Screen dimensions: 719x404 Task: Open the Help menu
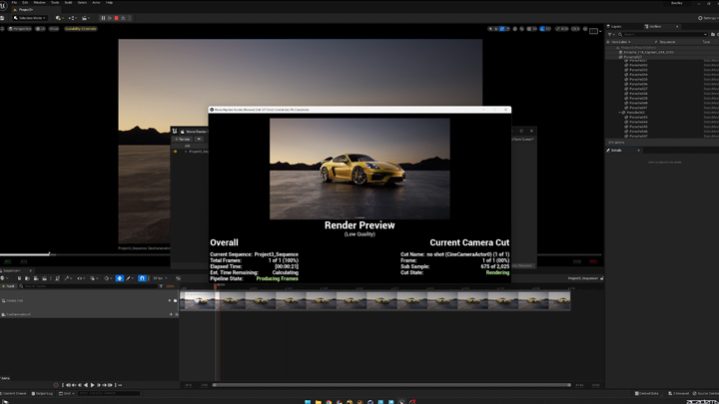pos(110,3)
